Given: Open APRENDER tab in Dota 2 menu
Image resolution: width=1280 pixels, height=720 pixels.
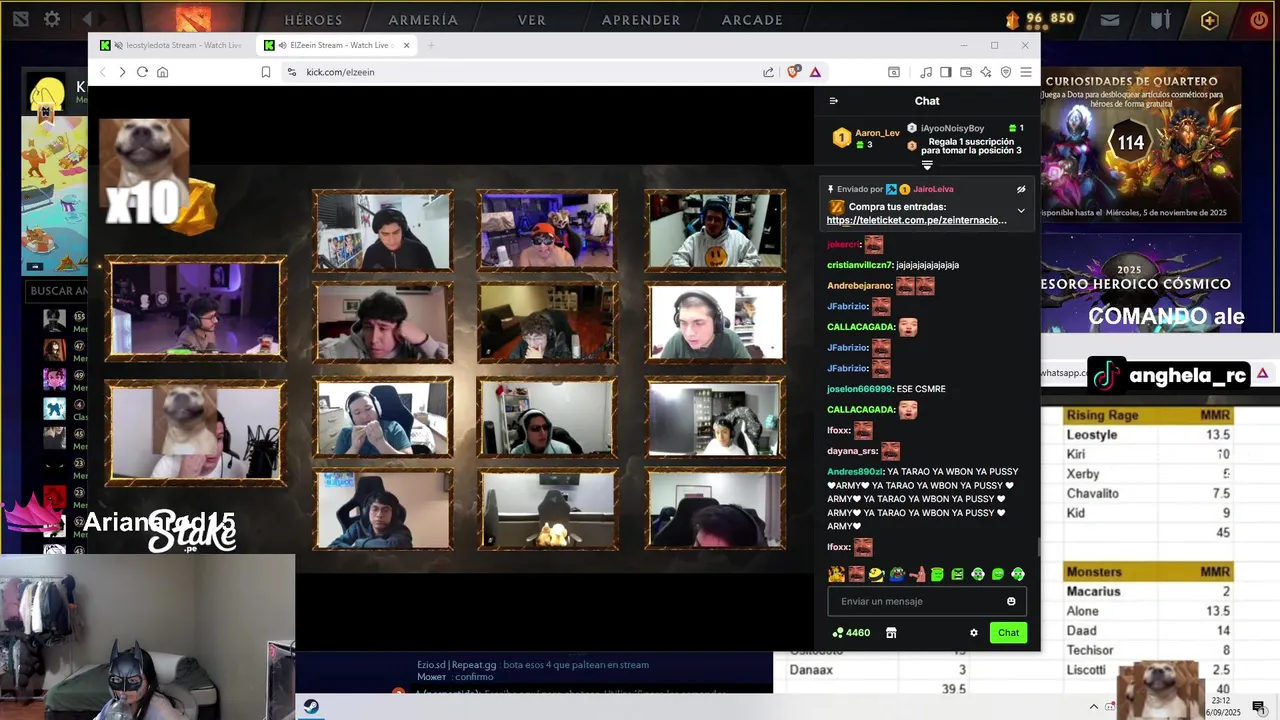Looking at the screenshot, I should coord(641,20).
